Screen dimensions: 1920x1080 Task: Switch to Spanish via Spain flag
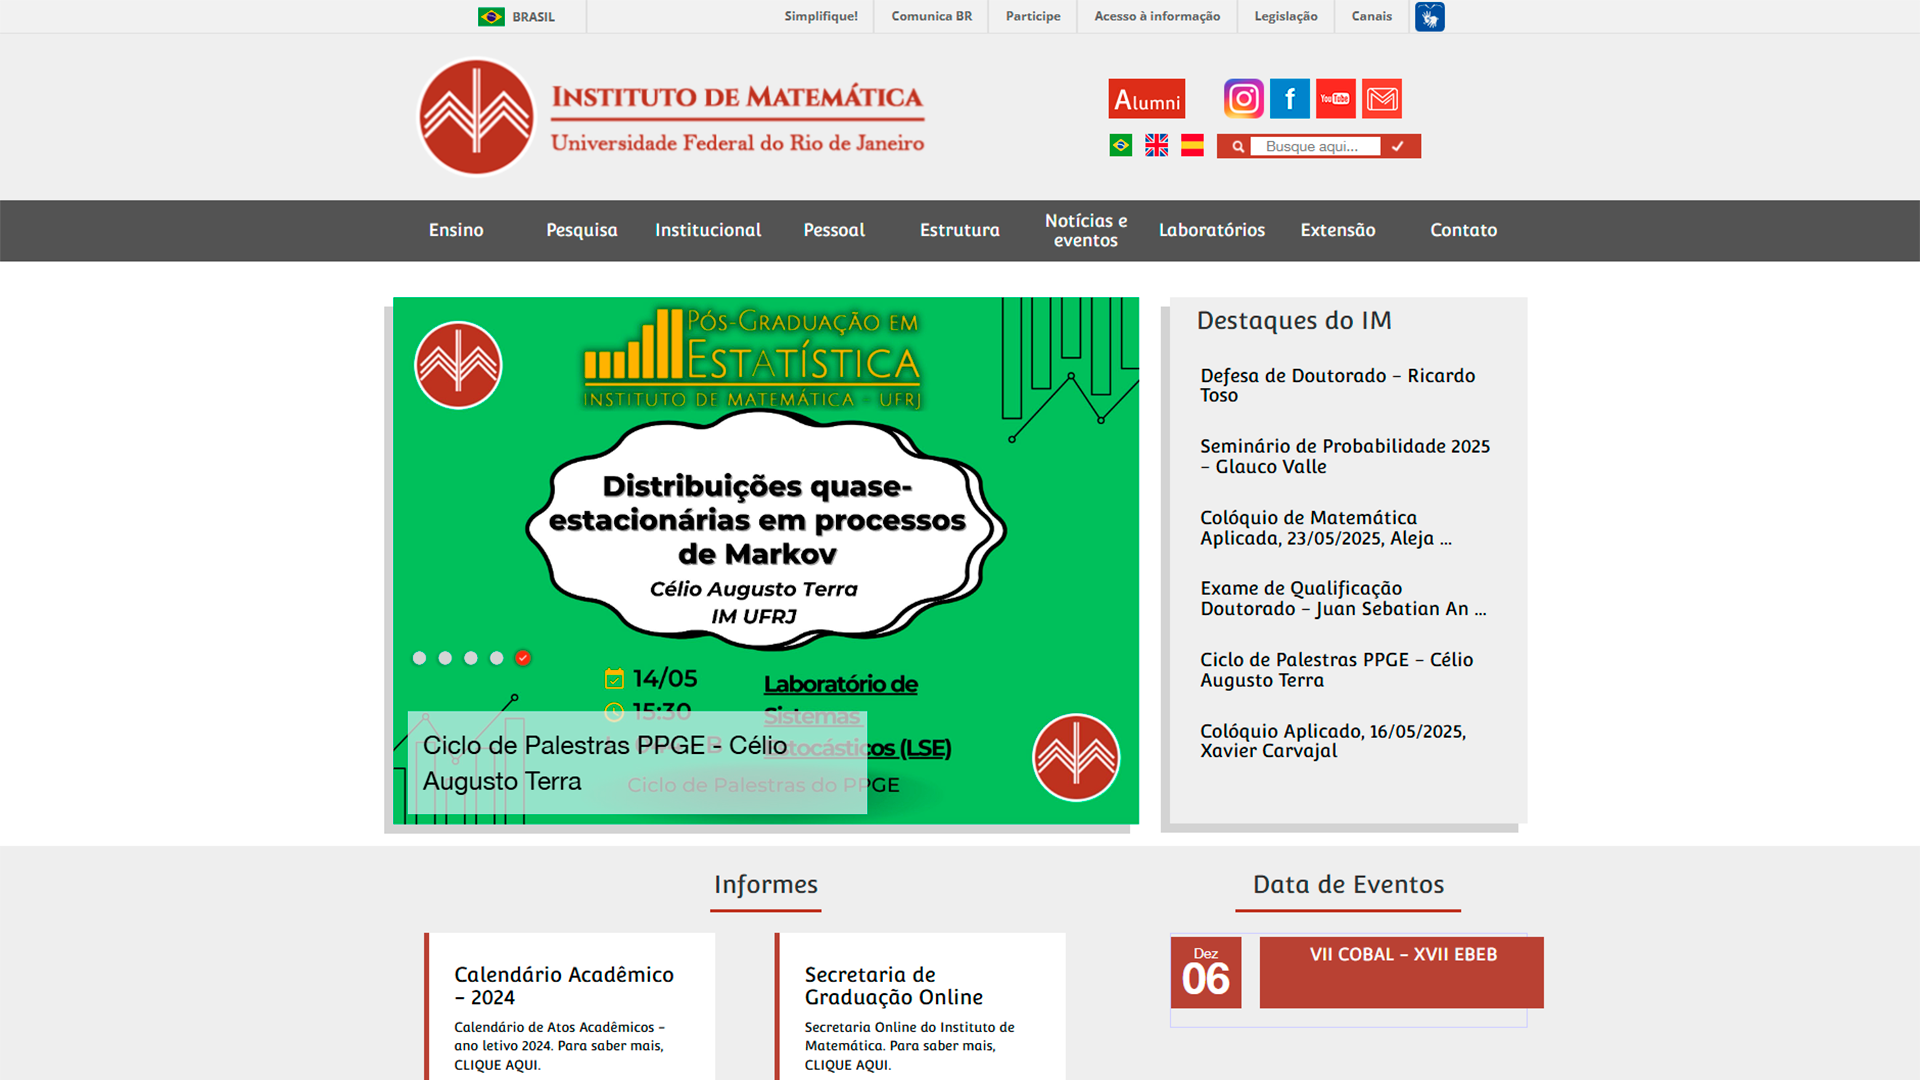click(1192, 146)
